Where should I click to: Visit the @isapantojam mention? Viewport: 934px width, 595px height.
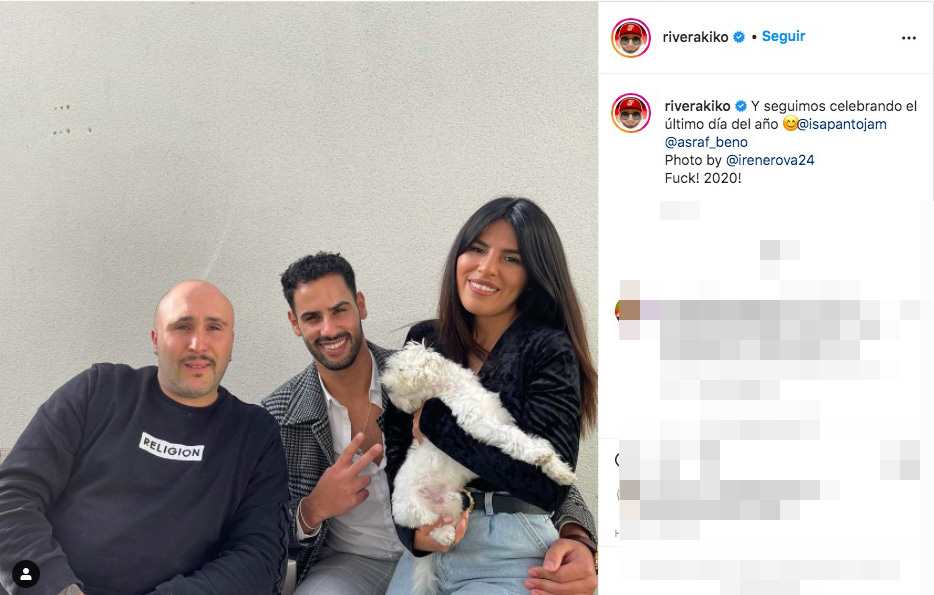point(842,124)
